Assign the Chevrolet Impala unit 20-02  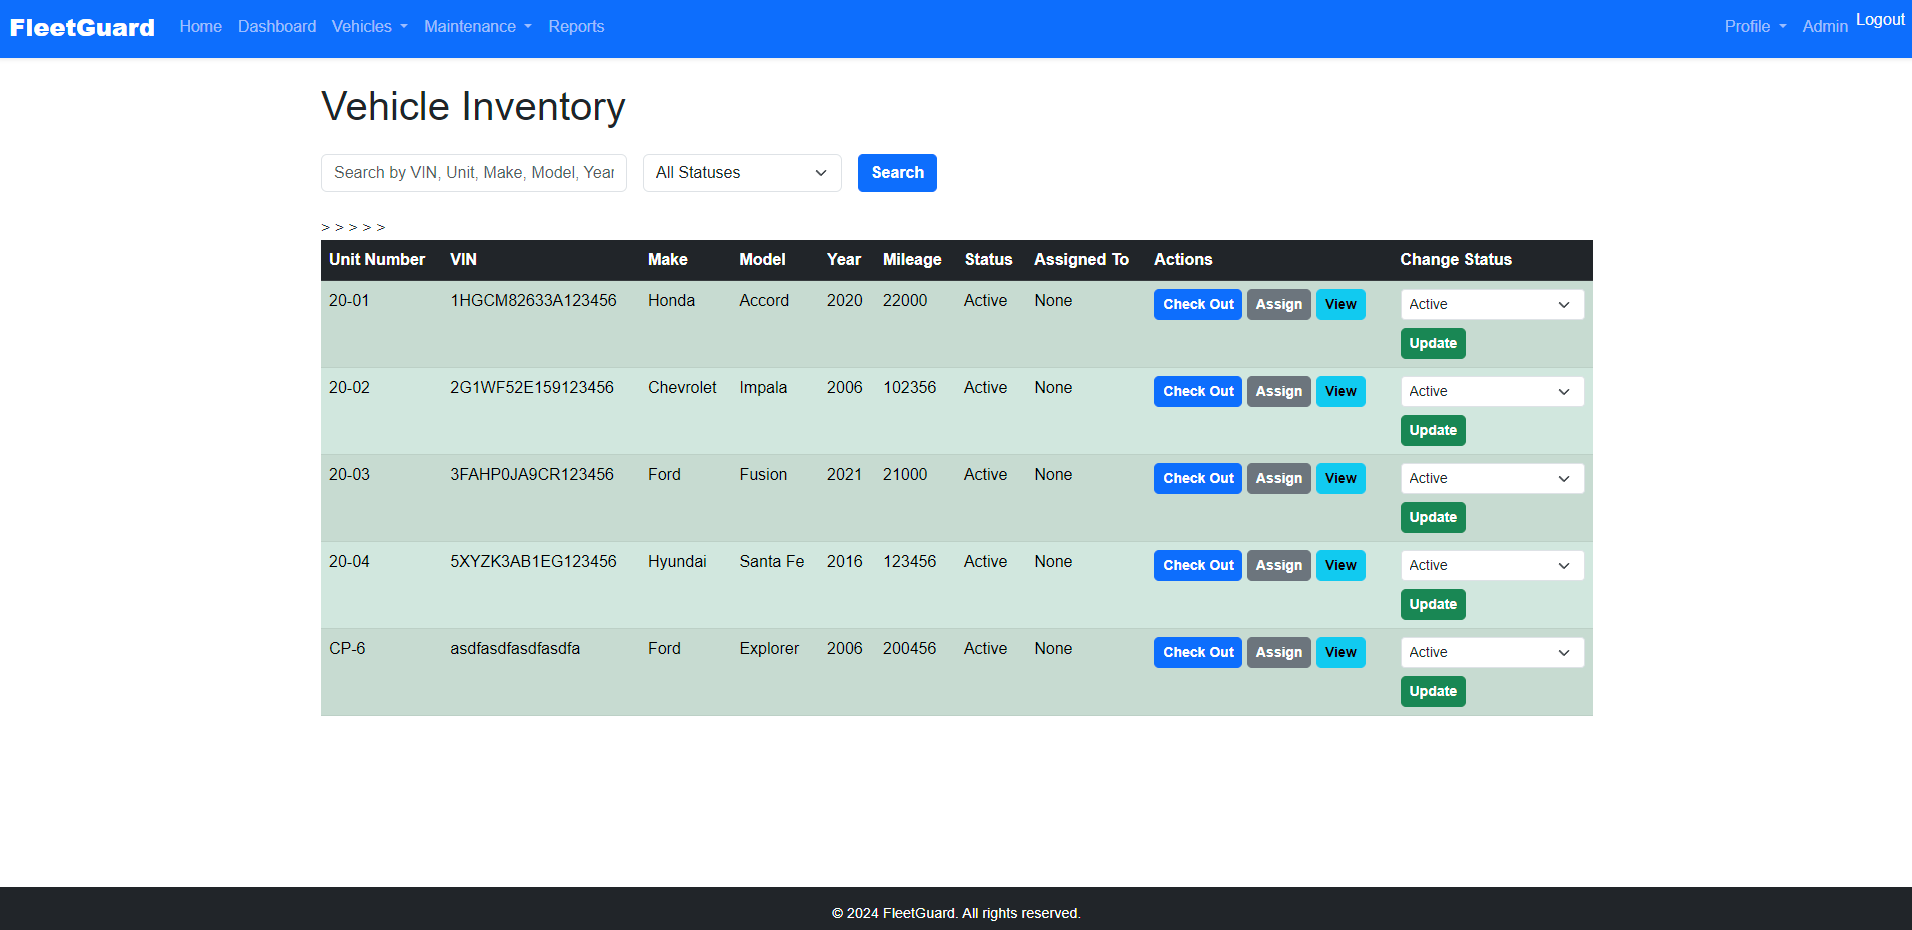pos(1278,392)
